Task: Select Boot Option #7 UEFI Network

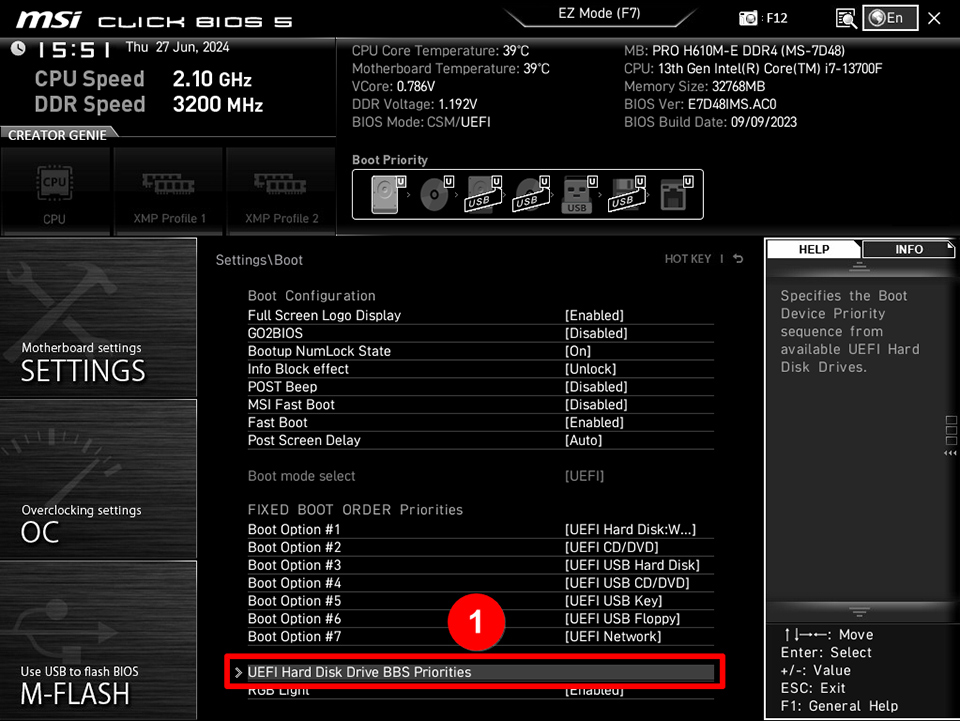Action: click(481, 637)
